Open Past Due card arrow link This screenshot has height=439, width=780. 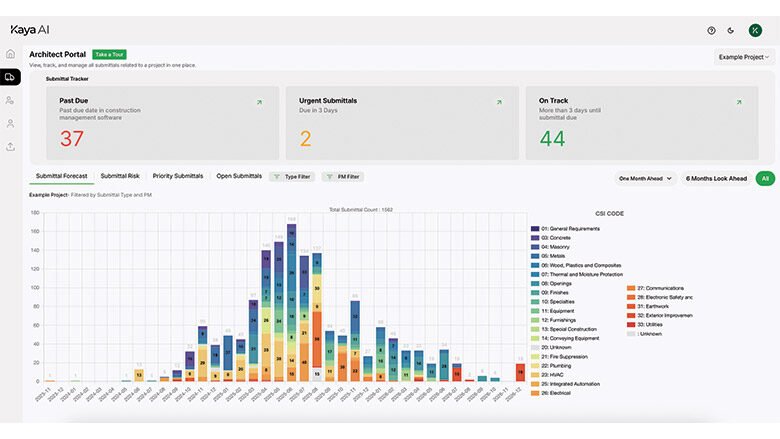point(259,102)
